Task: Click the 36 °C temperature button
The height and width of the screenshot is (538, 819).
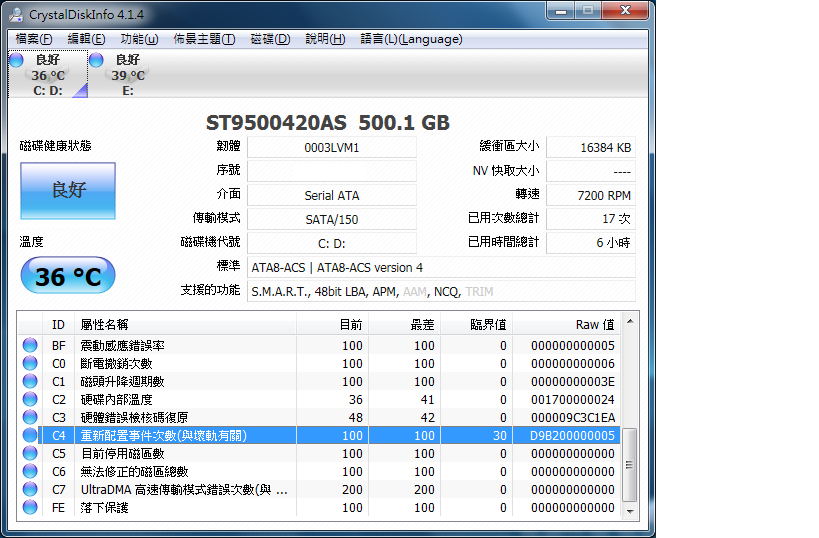Action: tap(68, 275)
